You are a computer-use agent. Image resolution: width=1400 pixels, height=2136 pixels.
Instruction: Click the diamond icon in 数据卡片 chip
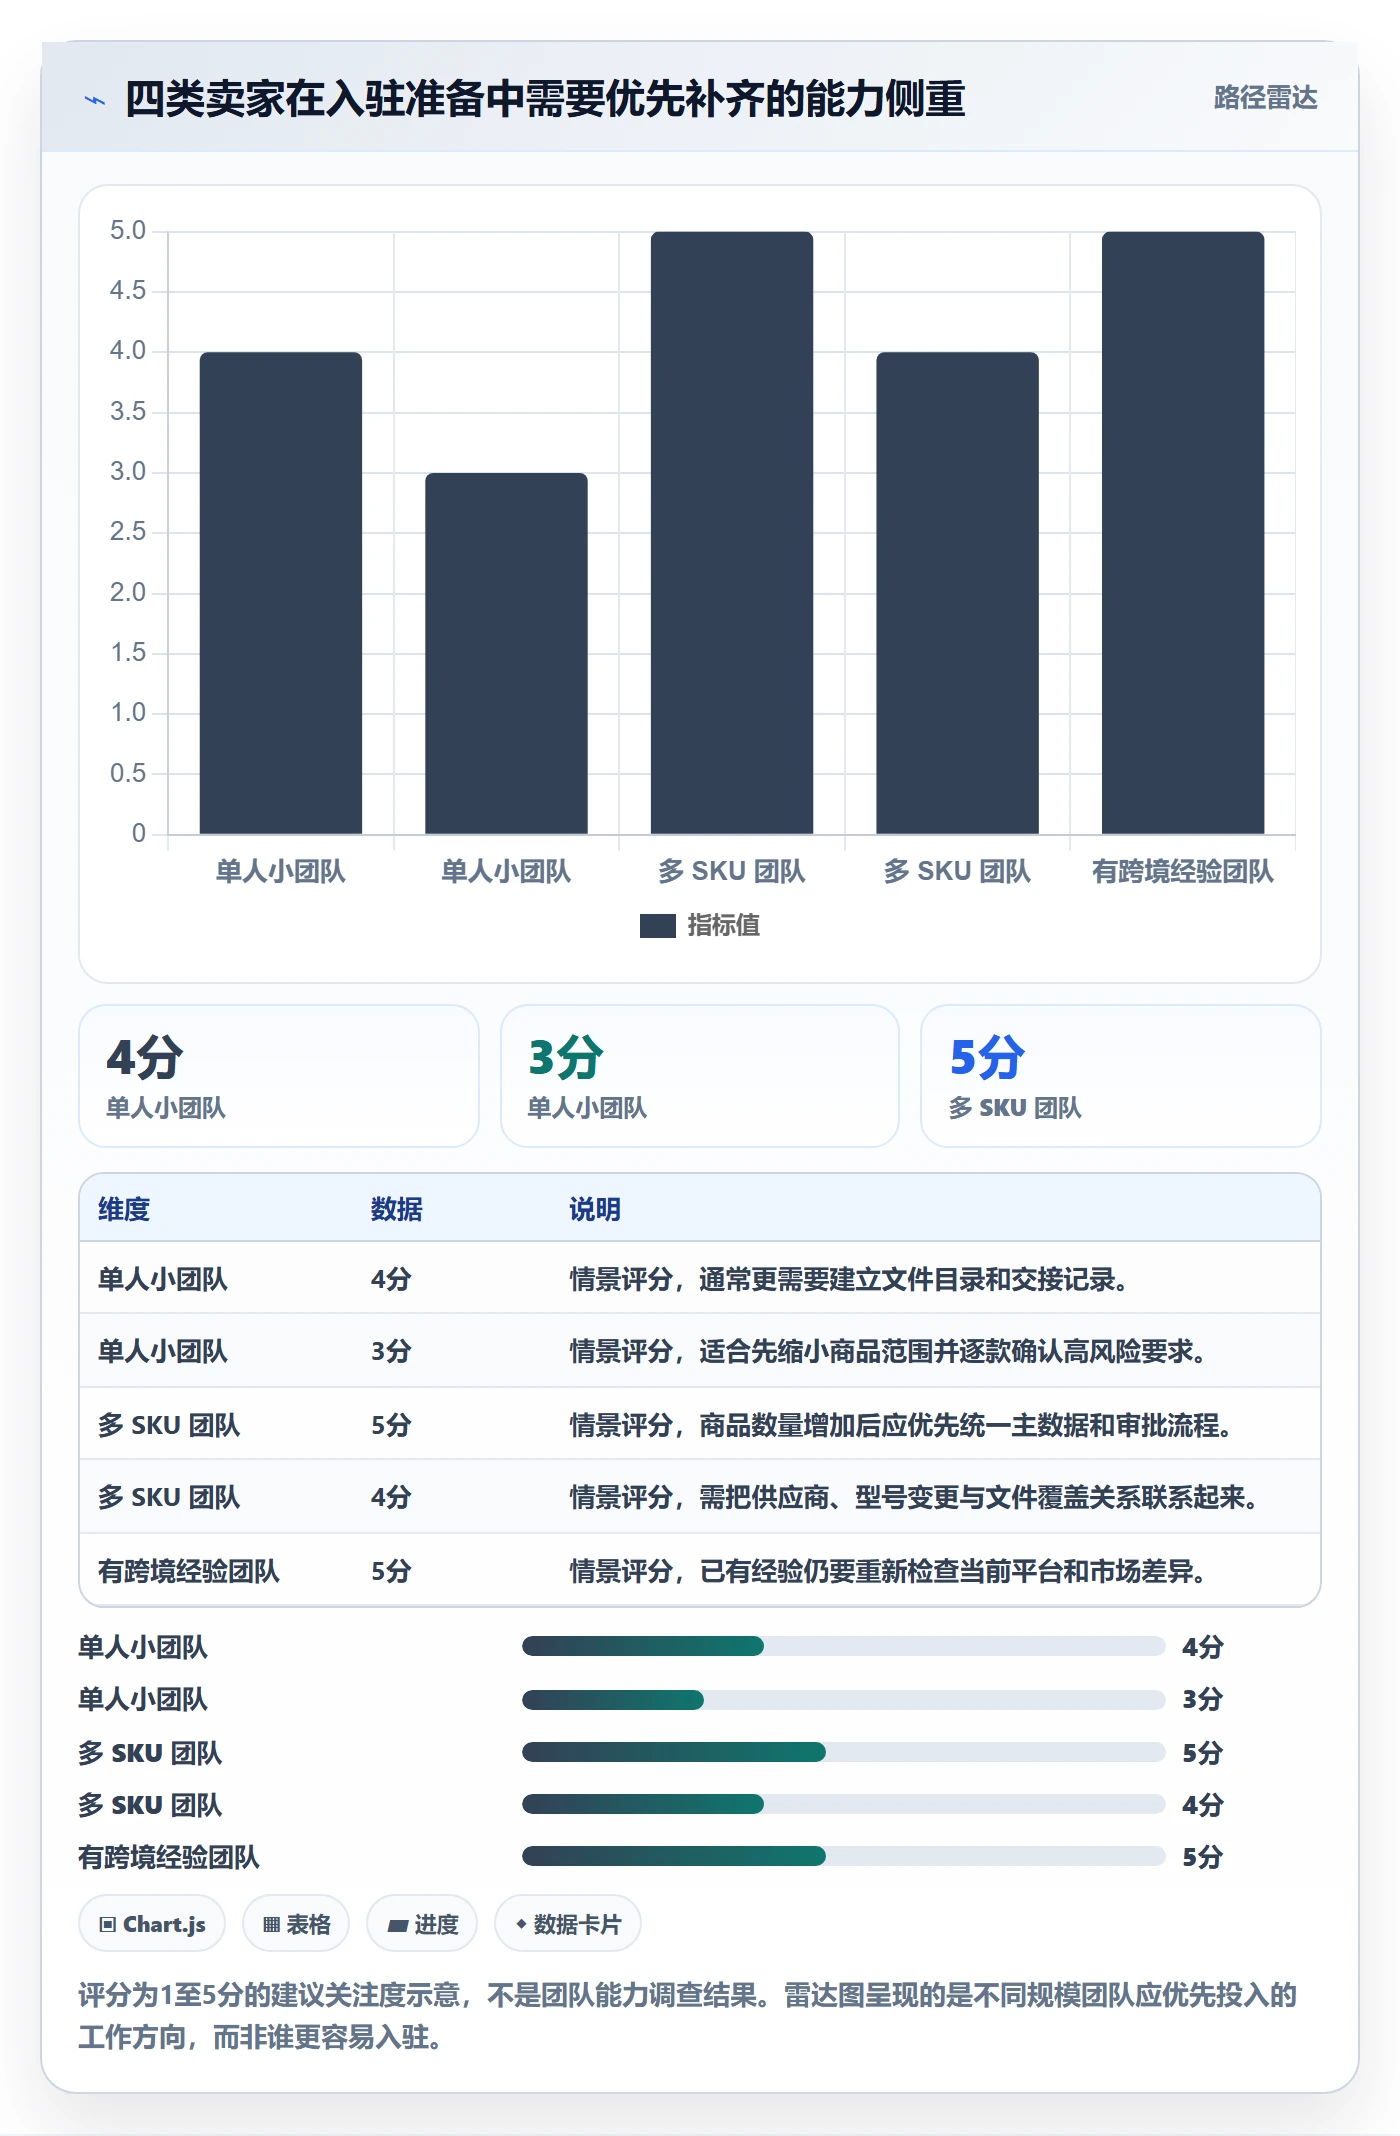521,1924
